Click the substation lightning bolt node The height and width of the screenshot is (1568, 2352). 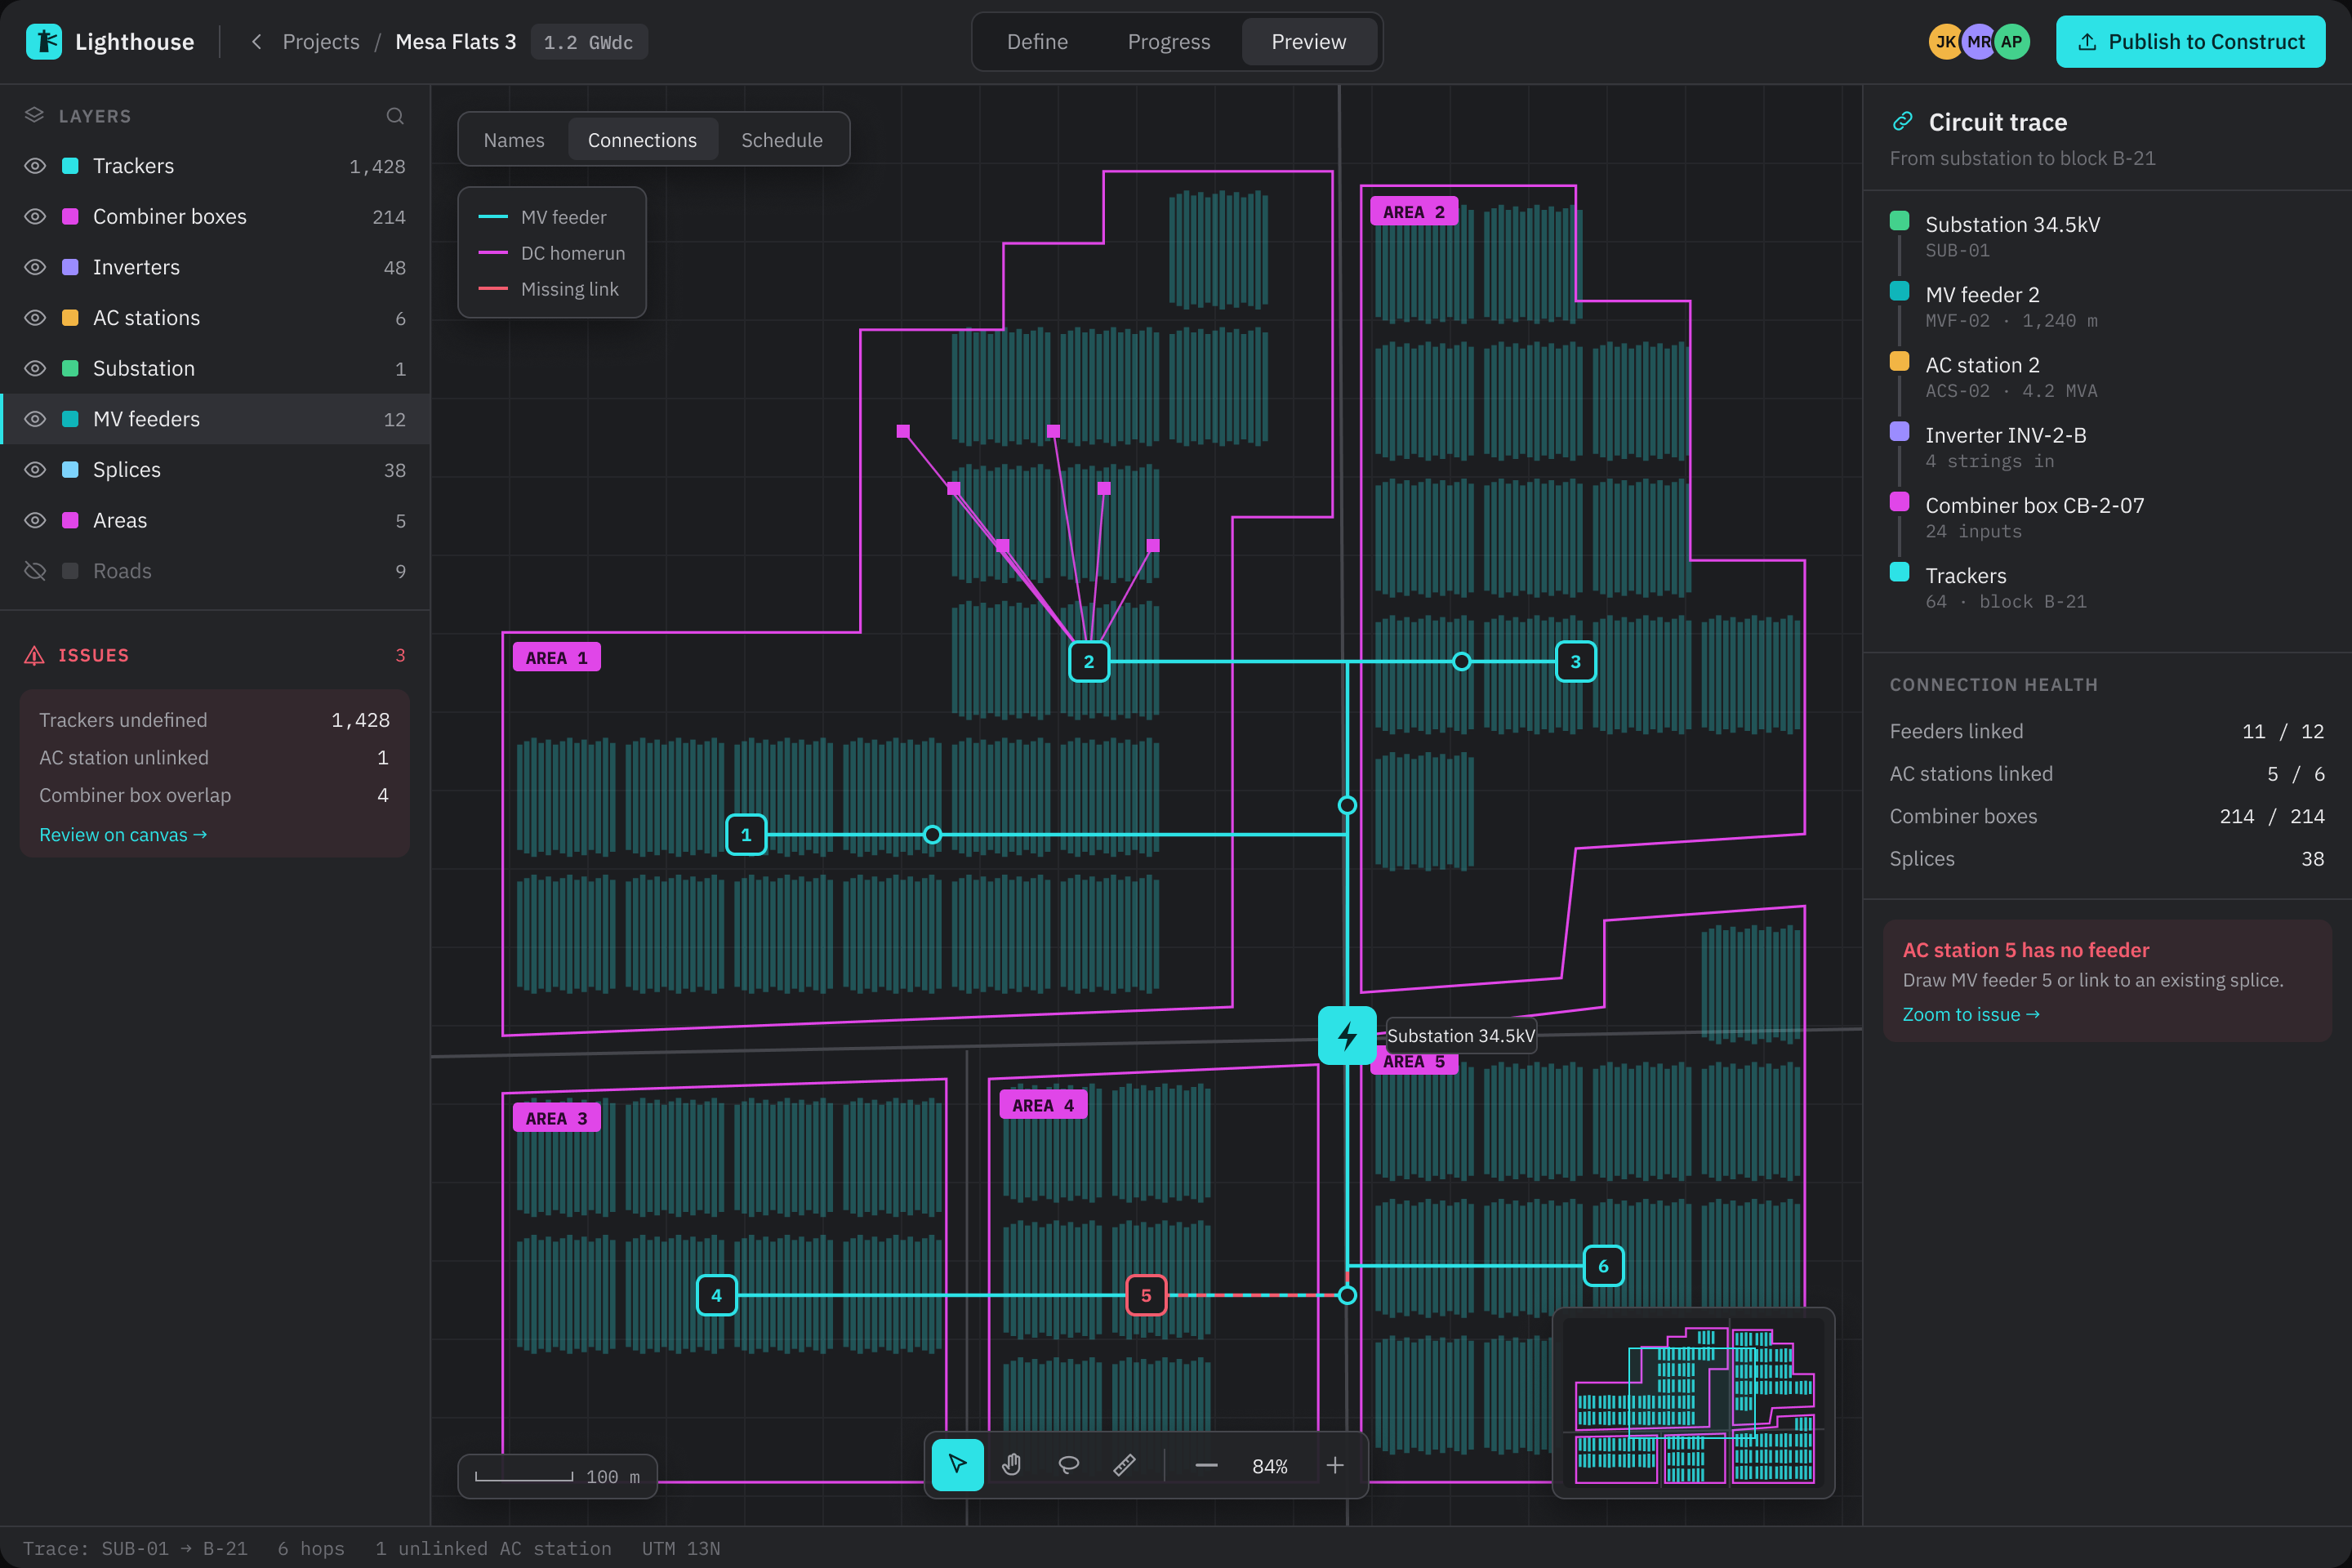click(1347, 1035)
